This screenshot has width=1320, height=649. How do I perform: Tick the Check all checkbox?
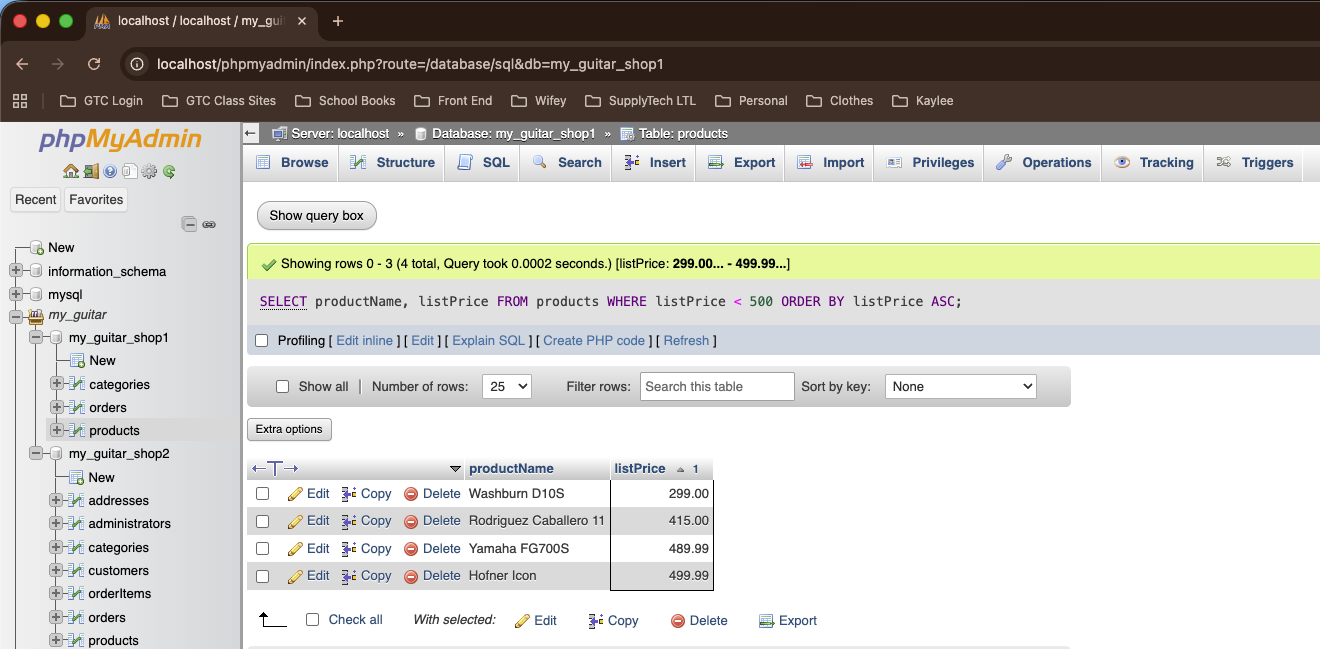point(312,620)
